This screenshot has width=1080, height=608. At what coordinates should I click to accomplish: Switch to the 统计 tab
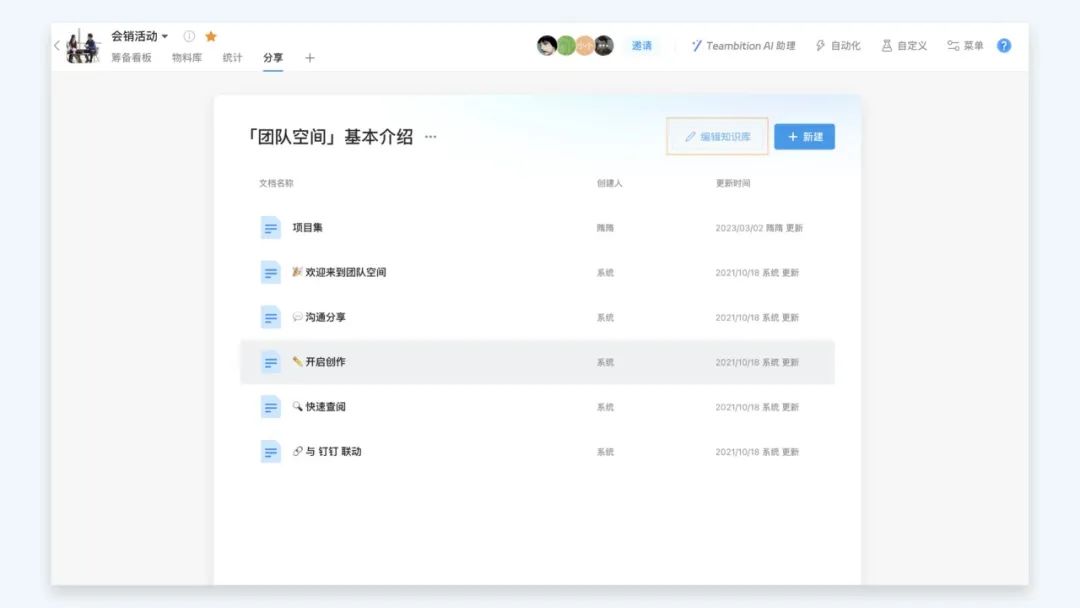click(232, 58)
